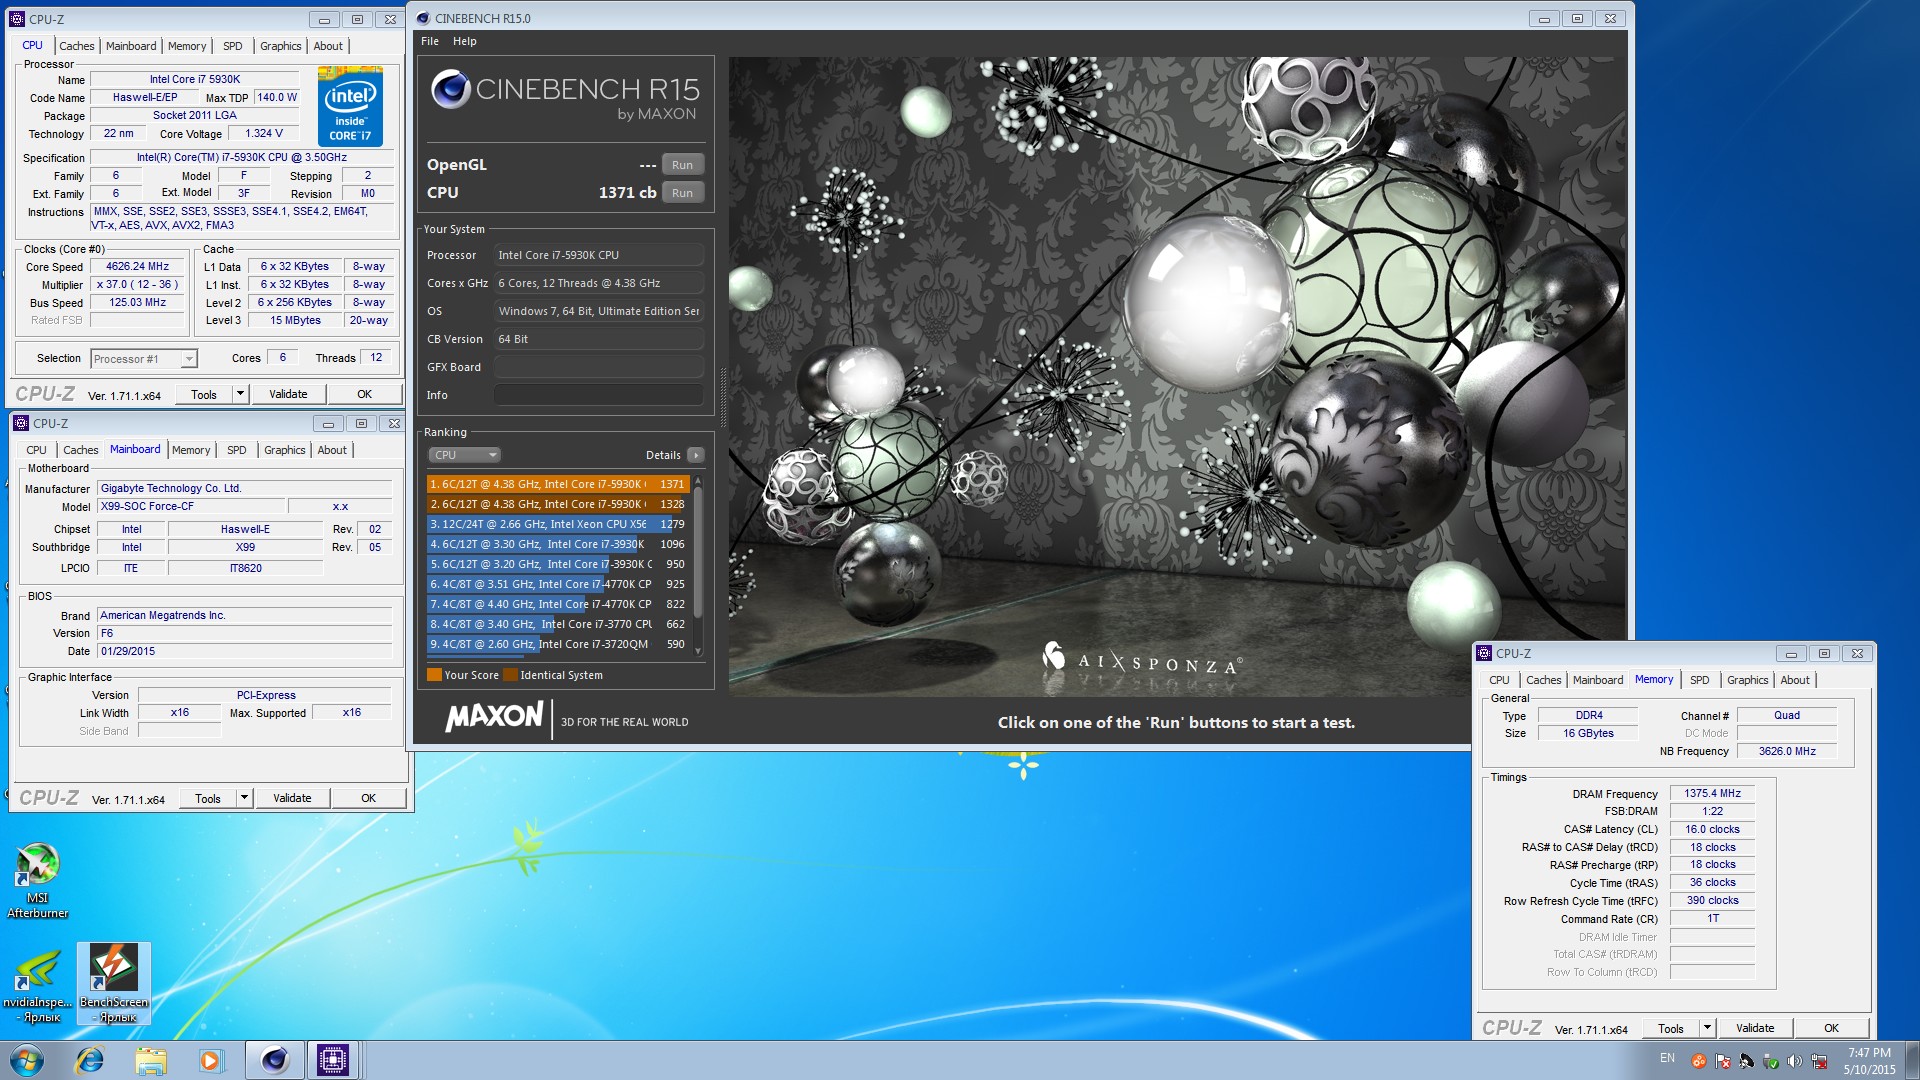Click the 1375.4 MHz DRAM Frequency value

(1712, 794)
